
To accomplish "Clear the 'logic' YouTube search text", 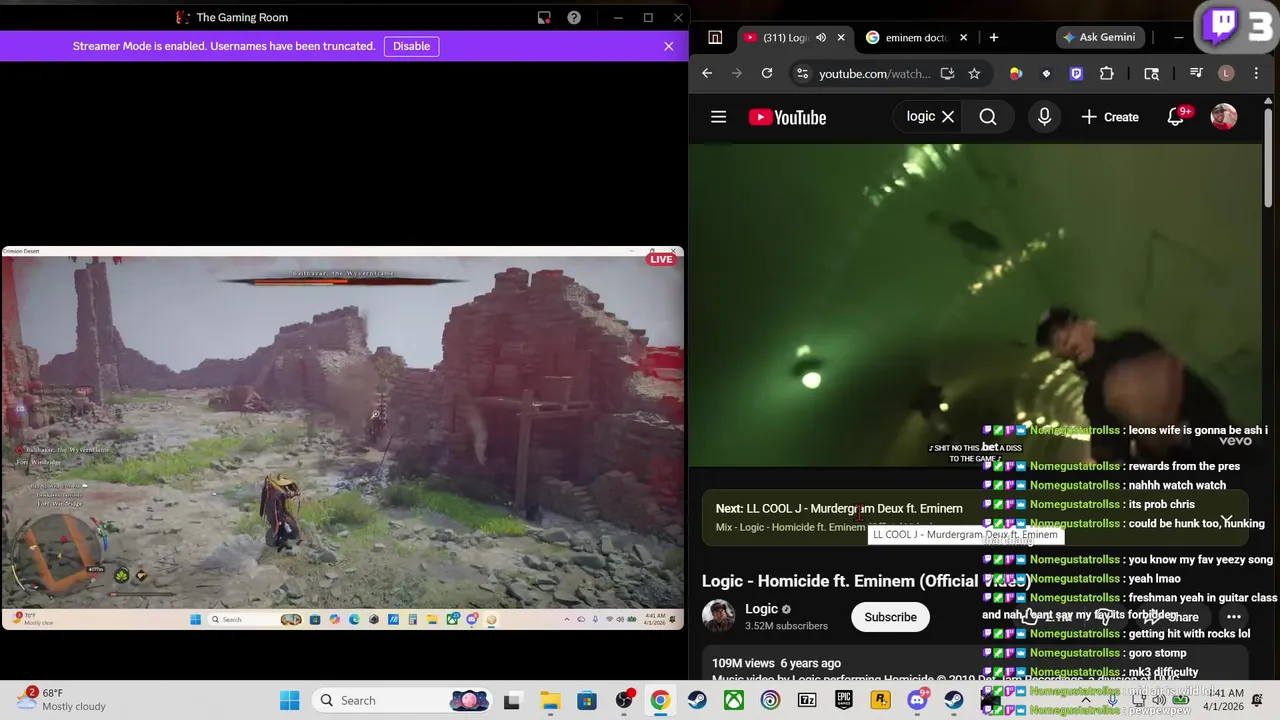I will click(x=948, y=117).
